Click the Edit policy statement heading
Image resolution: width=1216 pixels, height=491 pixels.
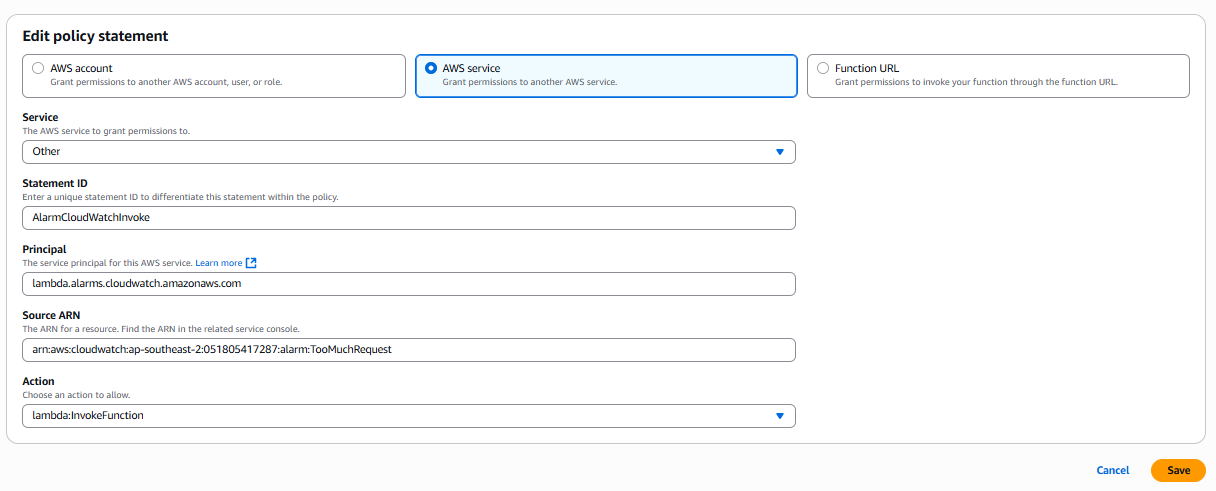tap(95, 36)
